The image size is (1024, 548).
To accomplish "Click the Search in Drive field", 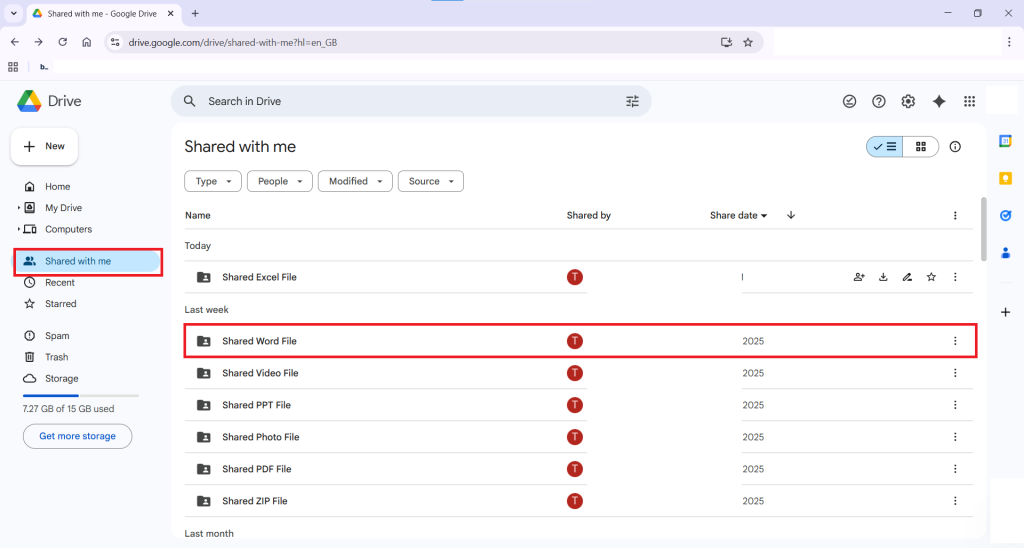I will 400,101.
